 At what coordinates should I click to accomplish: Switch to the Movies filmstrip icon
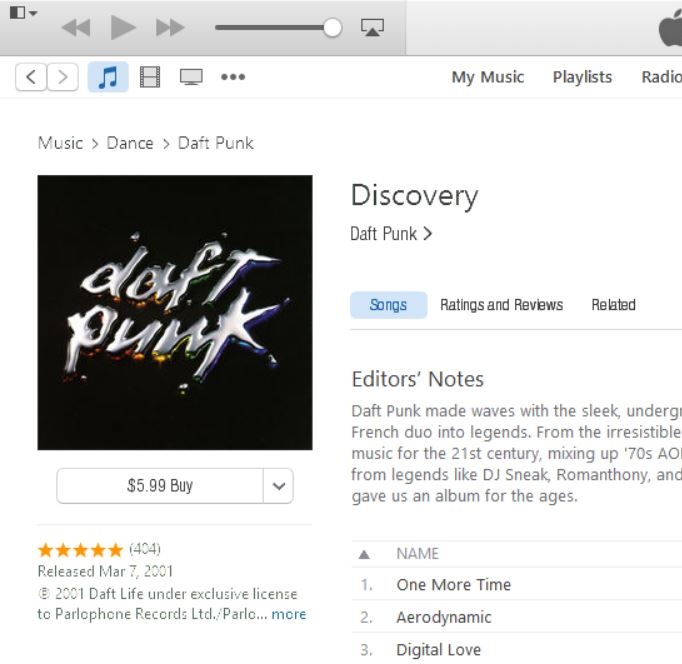click(150, 77)
